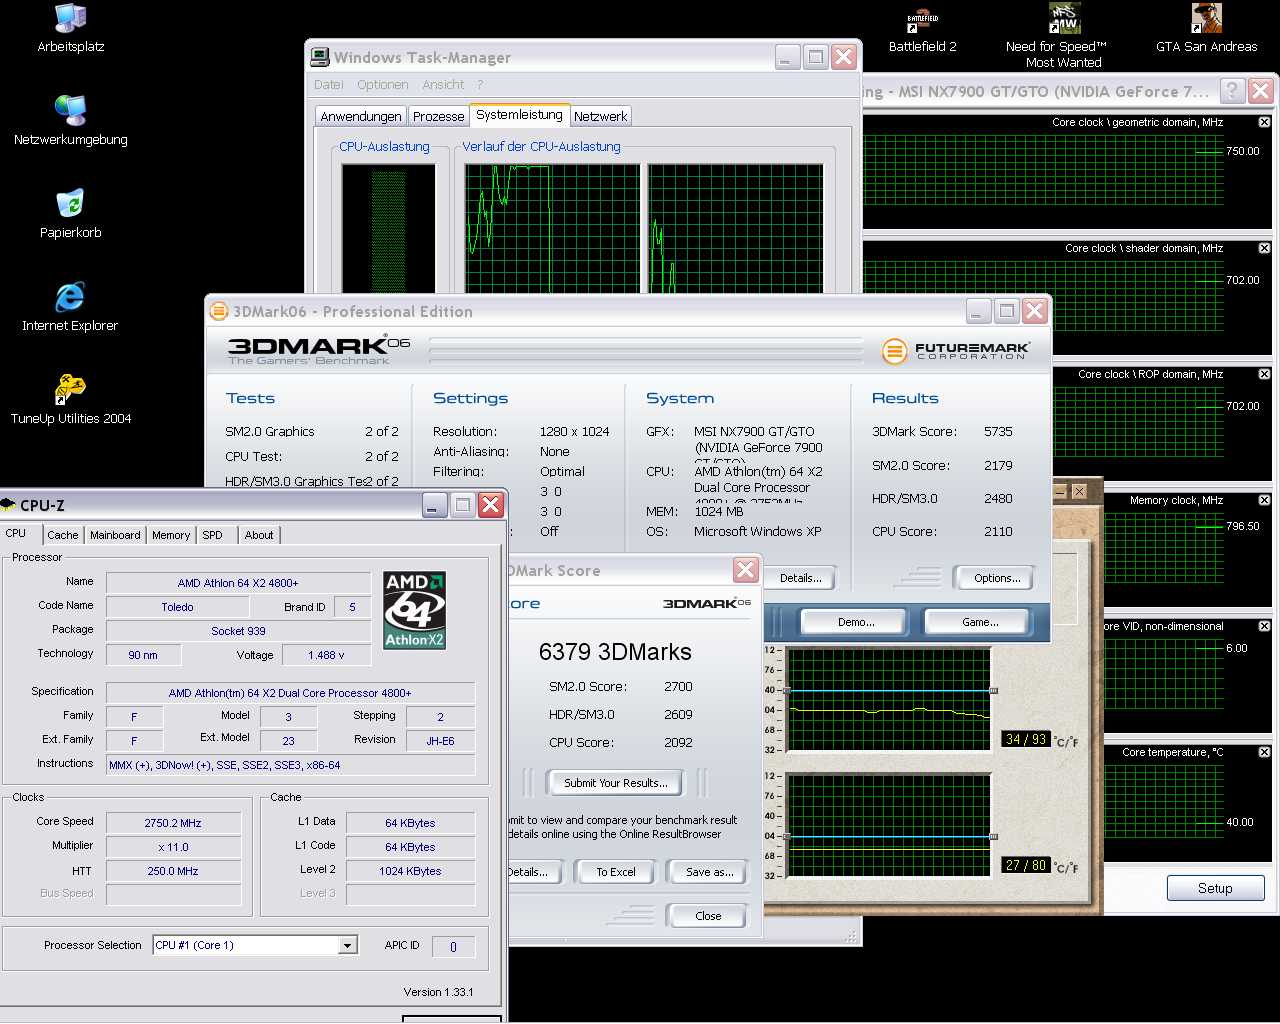
Task: Click the Windows Task-Manager title bar icon
Action: (320, 57)
